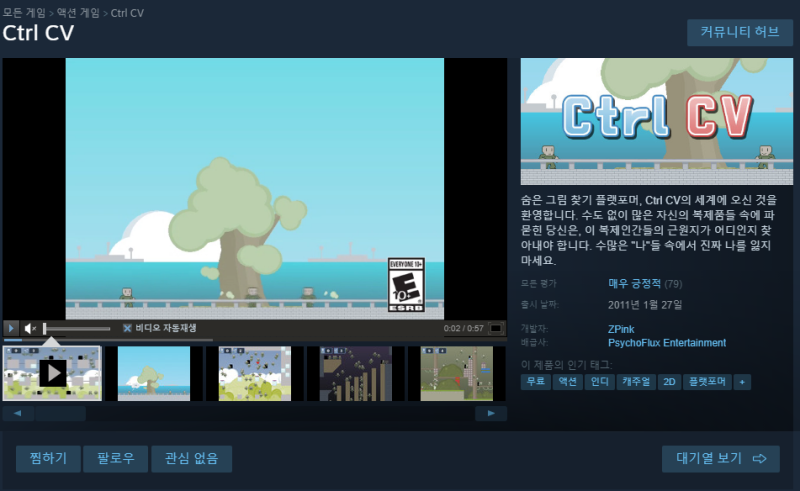Image resolution: width=800 pixels, height=491 pixels.
Task: Click the Ctrl CV header capsule image
Action: (657, 121)
